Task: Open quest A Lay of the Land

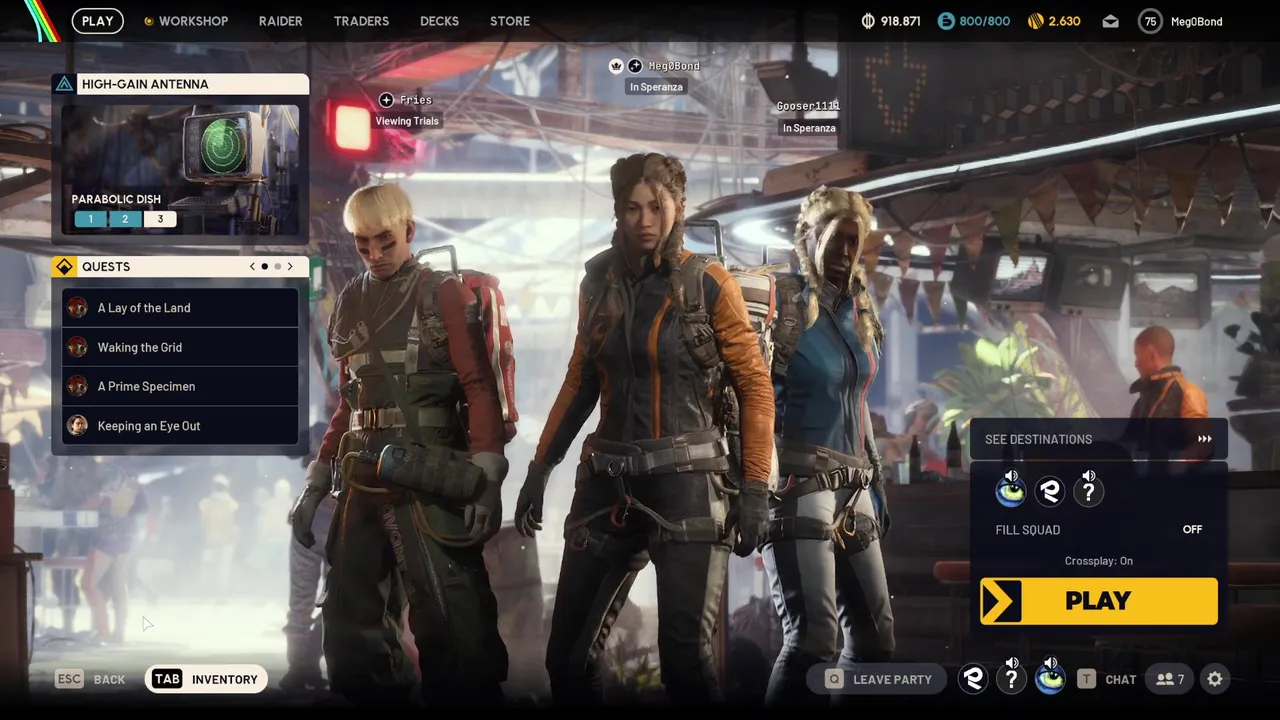Action: pyautogui.click(x=180, y=308)
